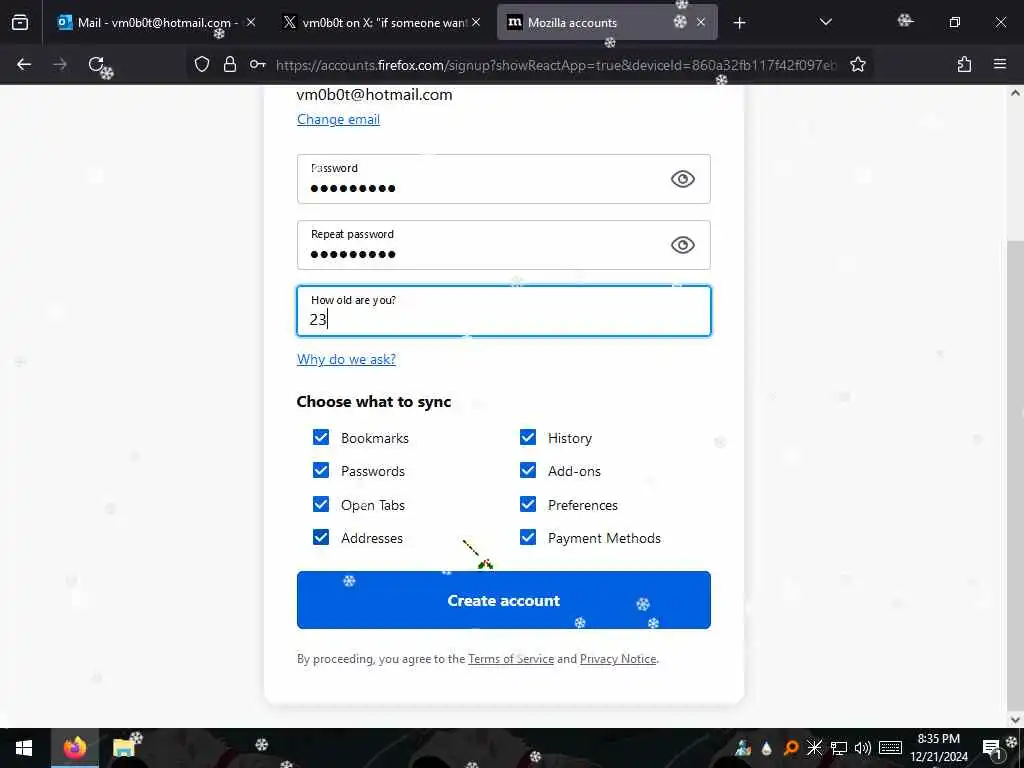Viewport: 1024px width, 768px height.
Task: Click the site security padlock icon
Action: pos(230,64)
